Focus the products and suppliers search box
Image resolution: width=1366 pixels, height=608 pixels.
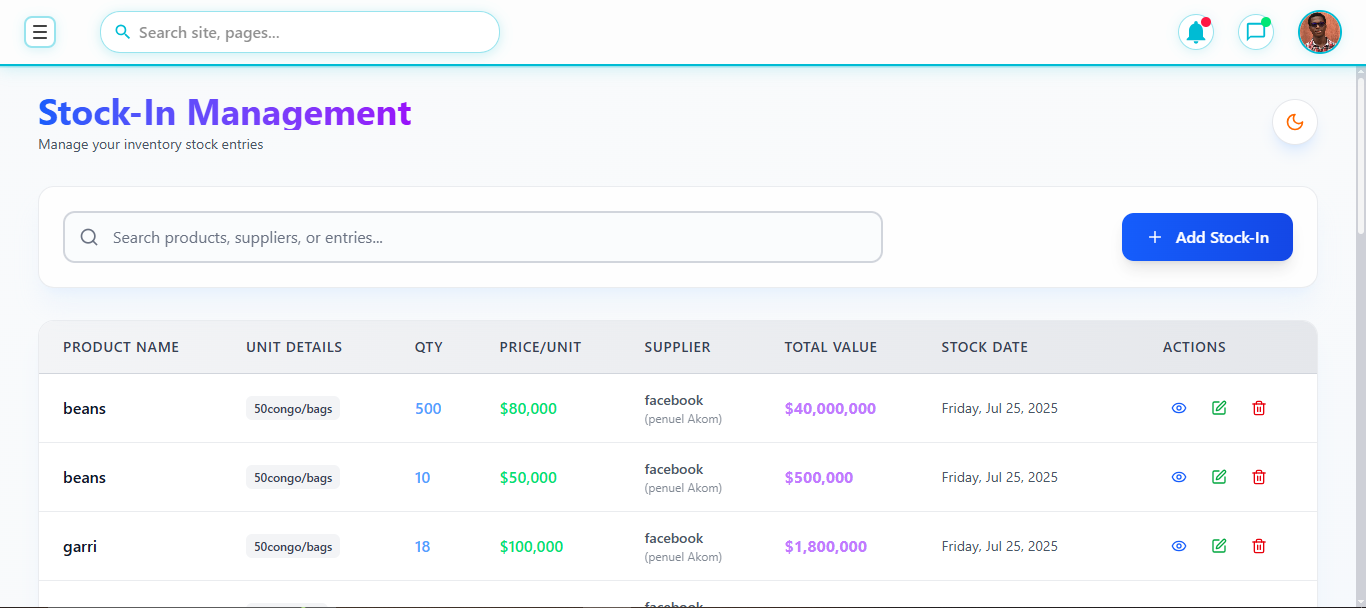473,237
